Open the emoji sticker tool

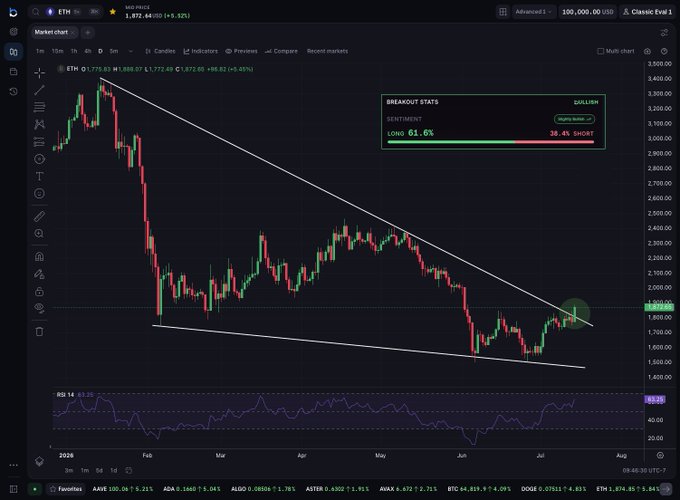[x=39, y=193]
